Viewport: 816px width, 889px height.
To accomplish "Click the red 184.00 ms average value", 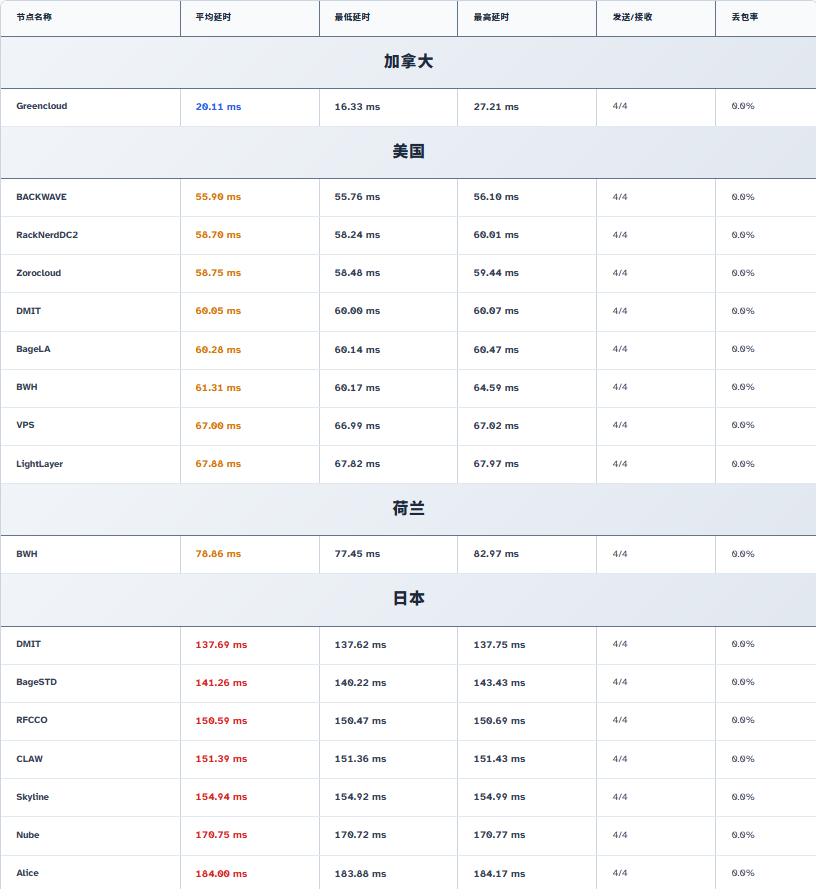I will click(x=221, y=874).
